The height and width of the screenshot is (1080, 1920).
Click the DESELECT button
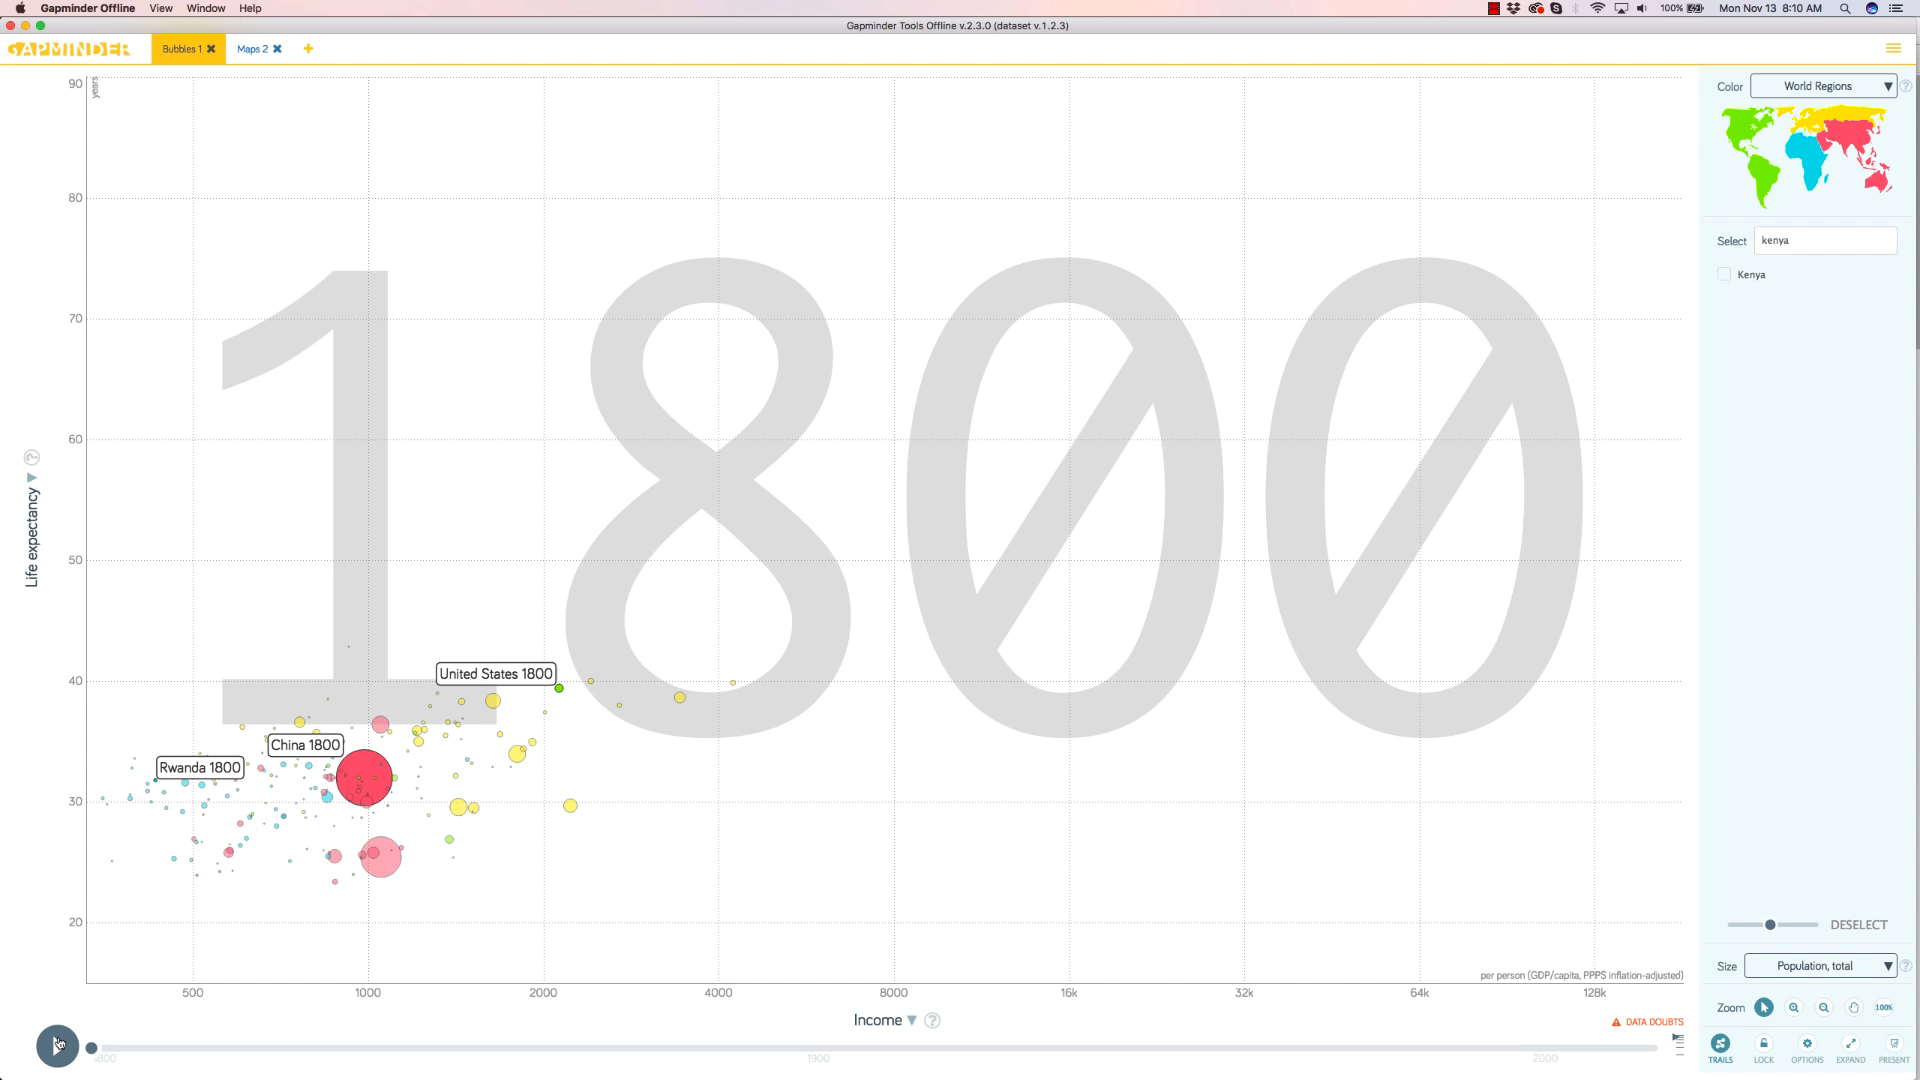click(x=1858, y=925)
